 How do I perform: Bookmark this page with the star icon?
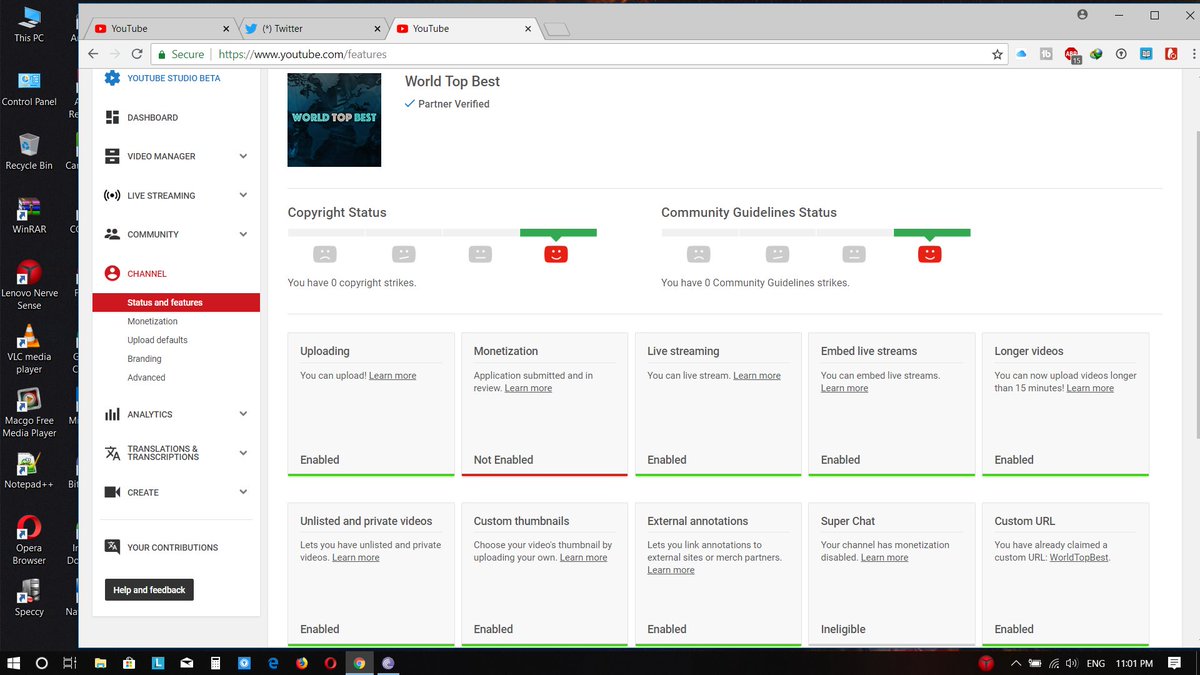click(997, 55)
